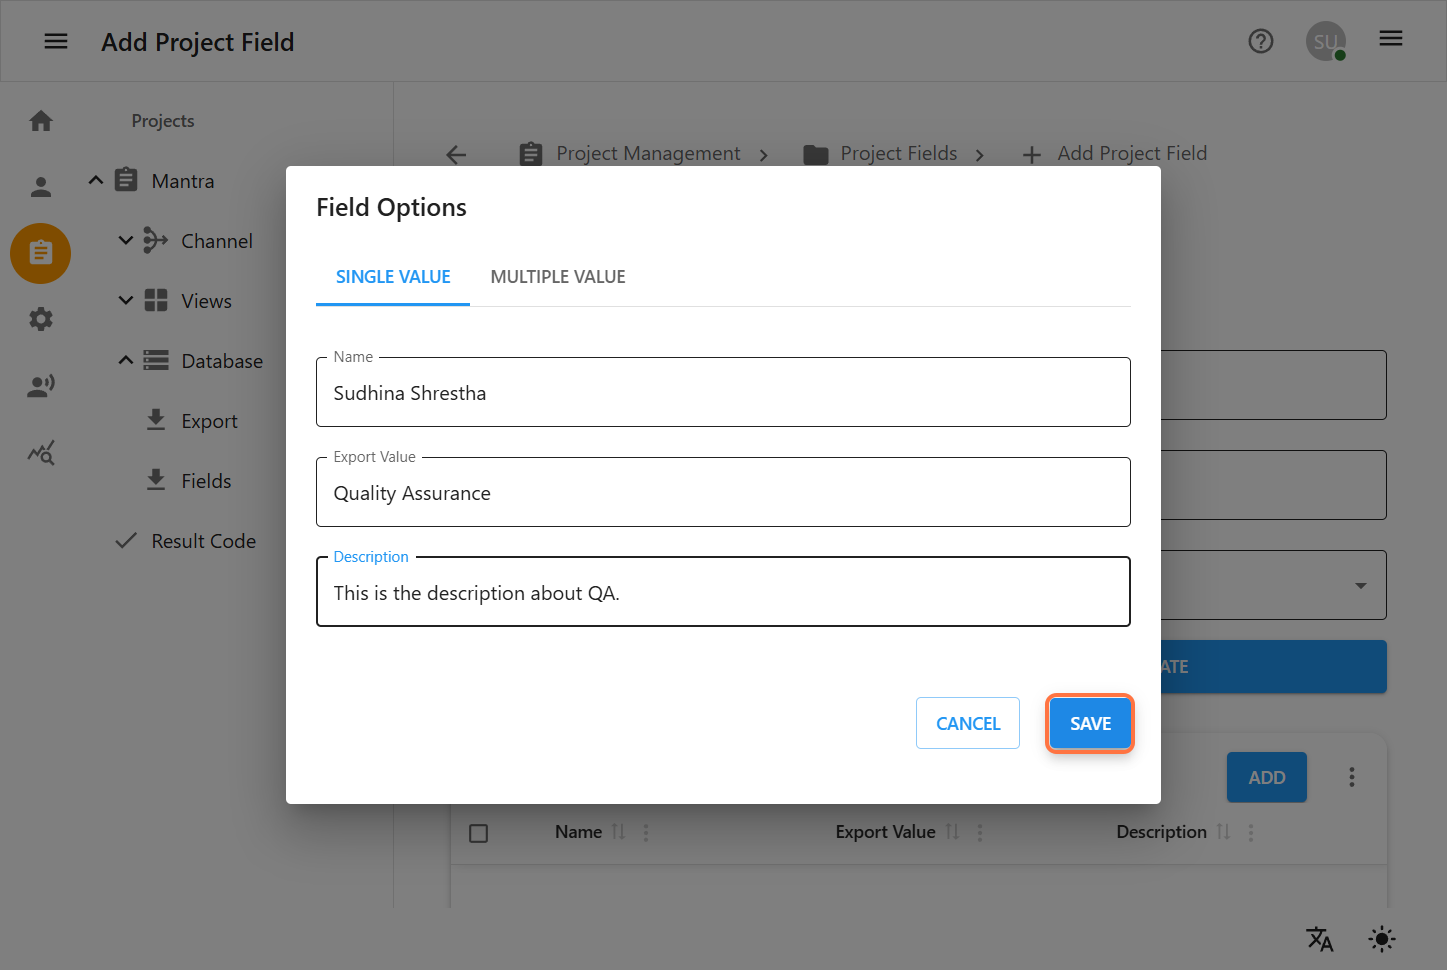This screenshot has width=1447, height=970.
Task: Open Settings via the gear icon
Action: (x=40, y=319)
